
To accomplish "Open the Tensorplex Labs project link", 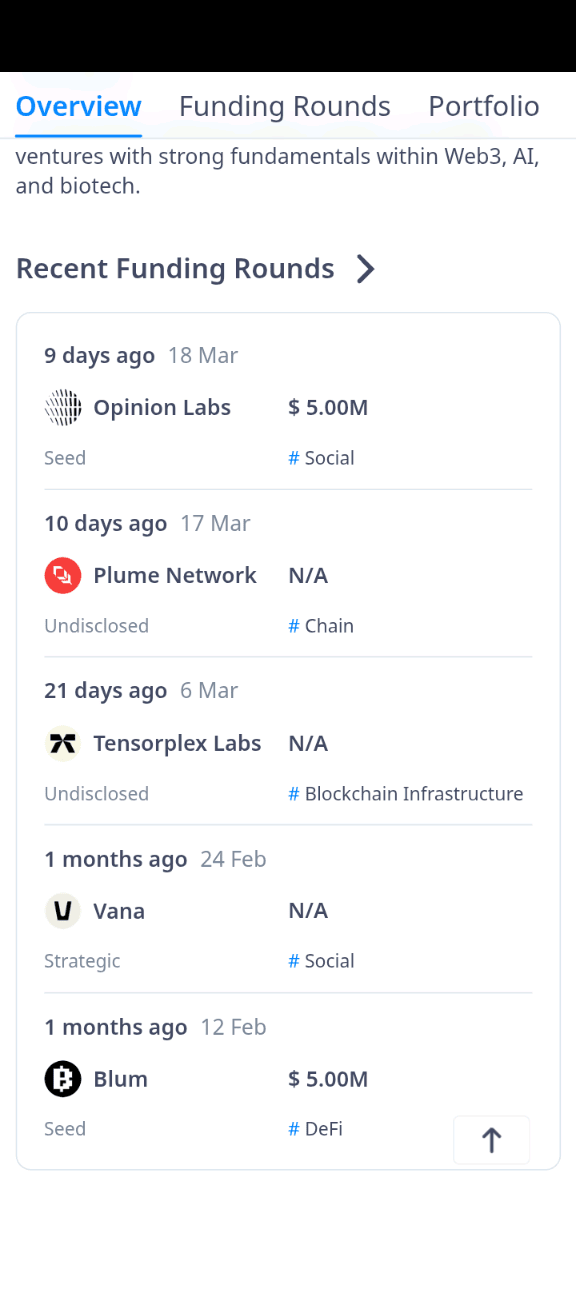I will point(177,744).
